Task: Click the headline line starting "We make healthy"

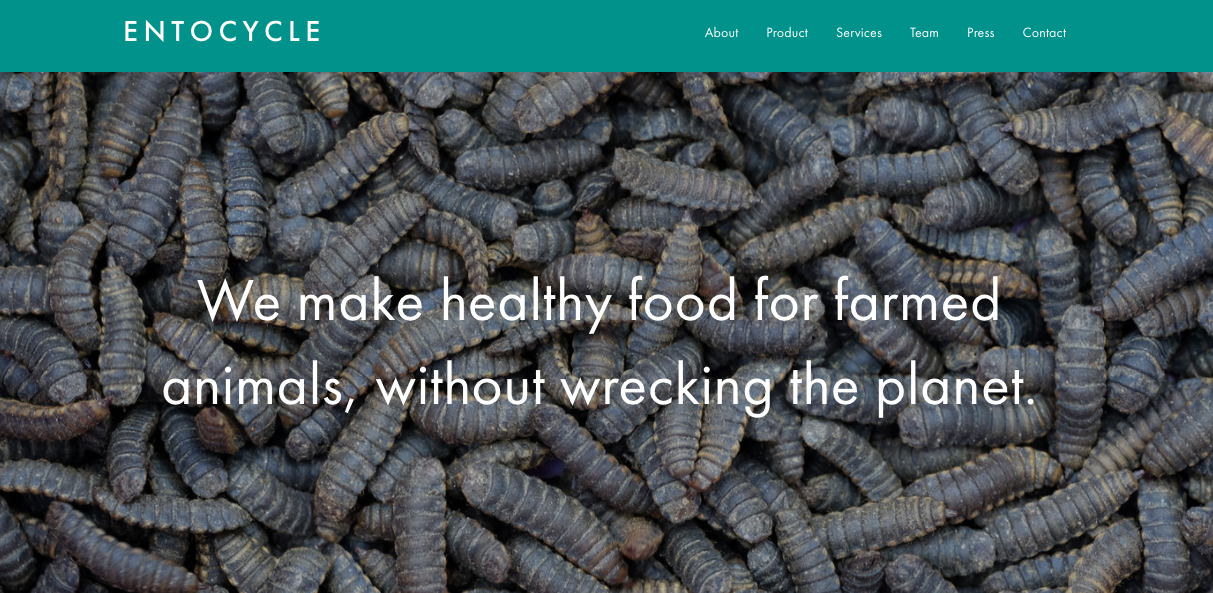Action: pos(599,301)
